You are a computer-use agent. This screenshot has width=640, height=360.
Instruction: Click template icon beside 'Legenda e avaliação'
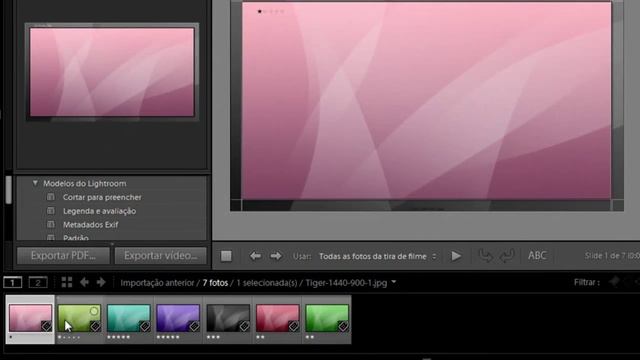point(51,211)
